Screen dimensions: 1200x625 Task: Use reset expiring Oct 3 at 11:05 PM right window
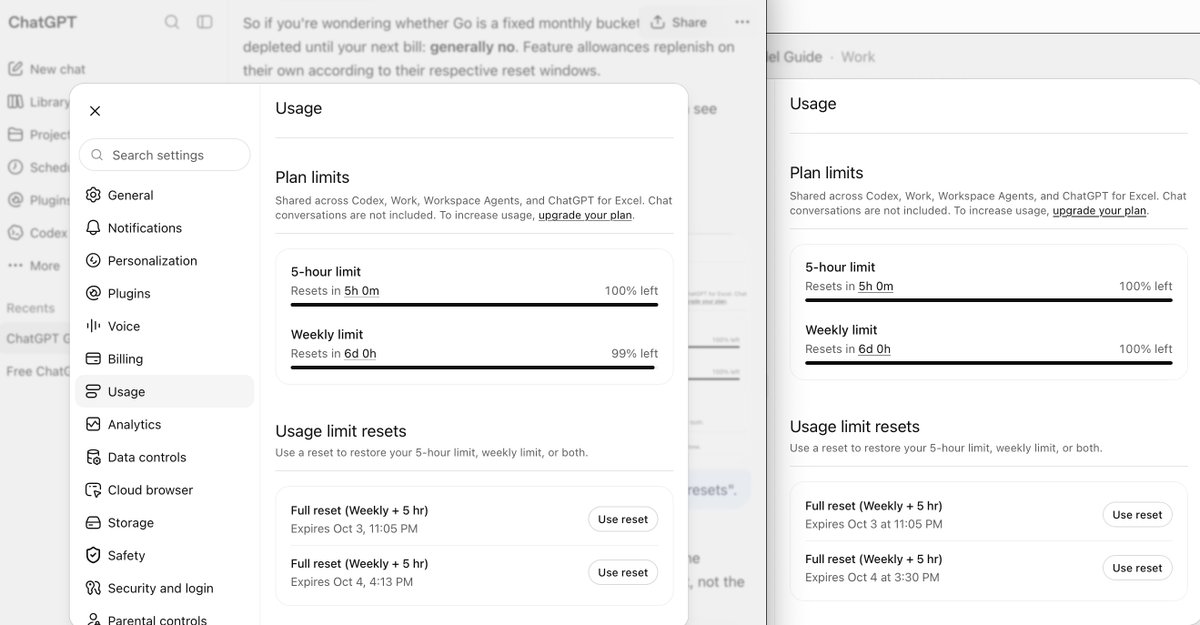tap(1138, 515)
